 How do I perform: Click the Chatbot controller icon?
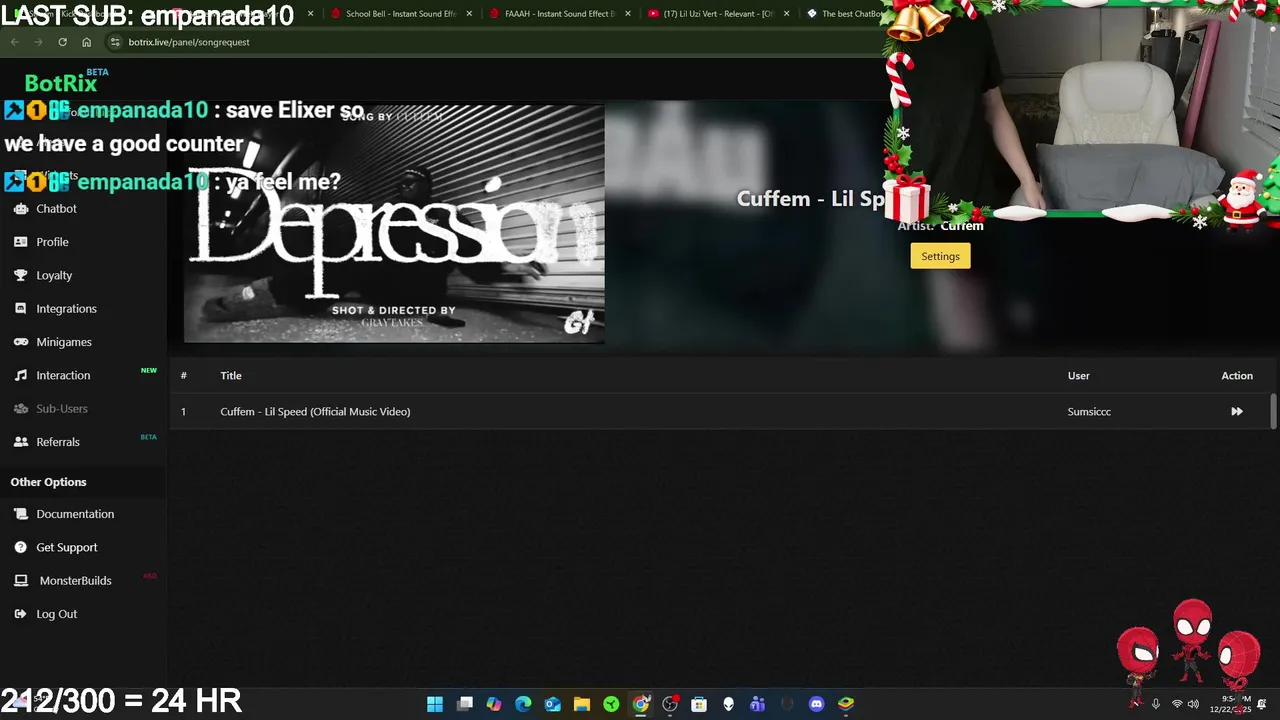coord(20,208)
